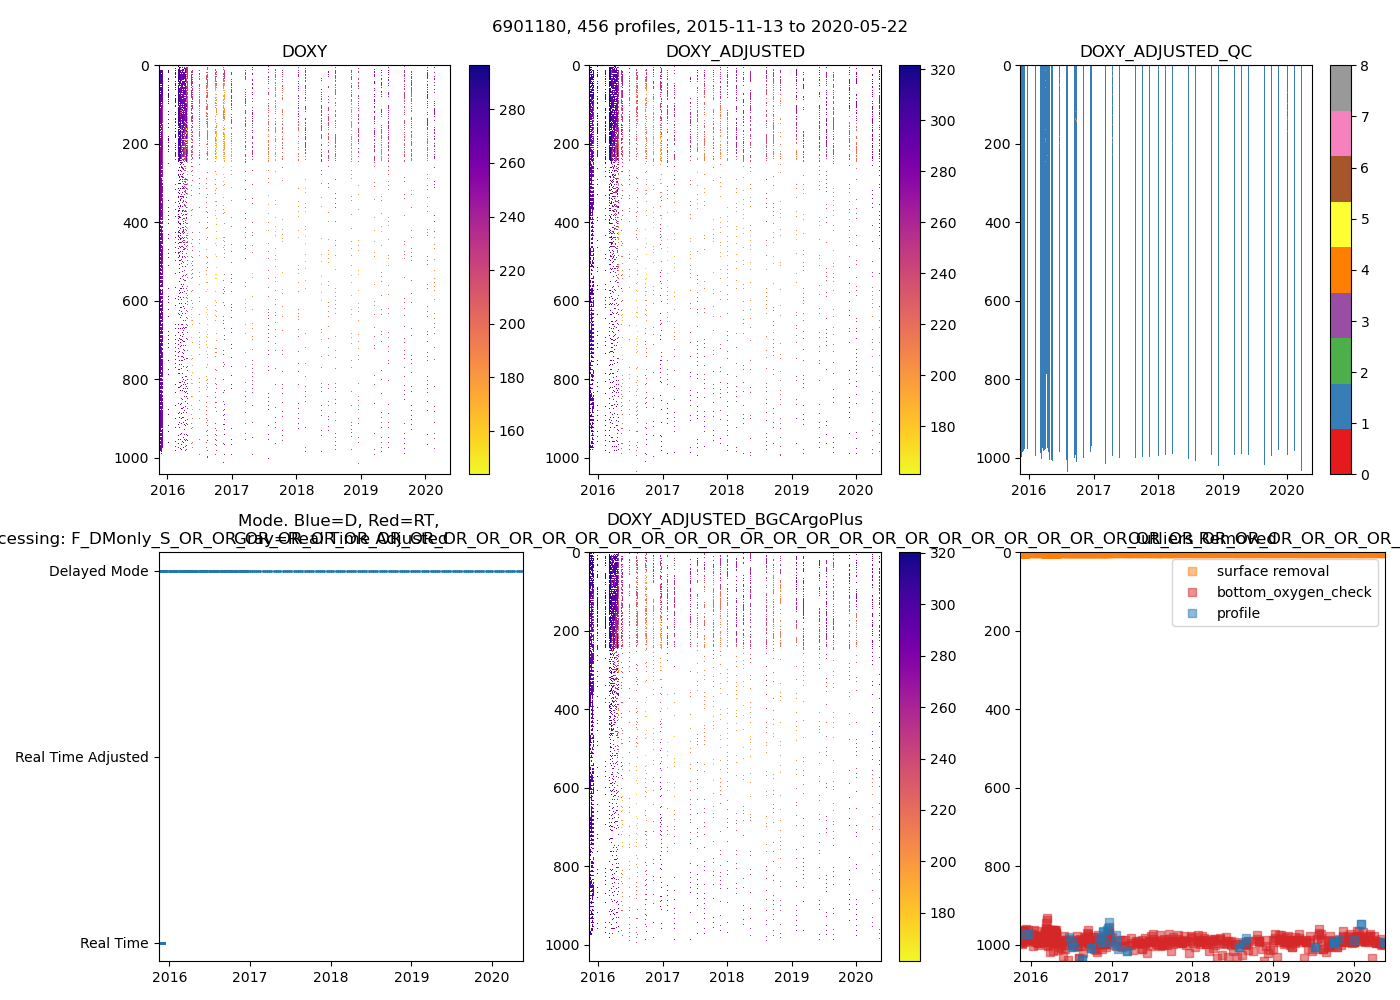The height and width of the screenshot is (1000, 1400).
Task: Click the red bottom segment of QC colorbar
Action: 1340,451
